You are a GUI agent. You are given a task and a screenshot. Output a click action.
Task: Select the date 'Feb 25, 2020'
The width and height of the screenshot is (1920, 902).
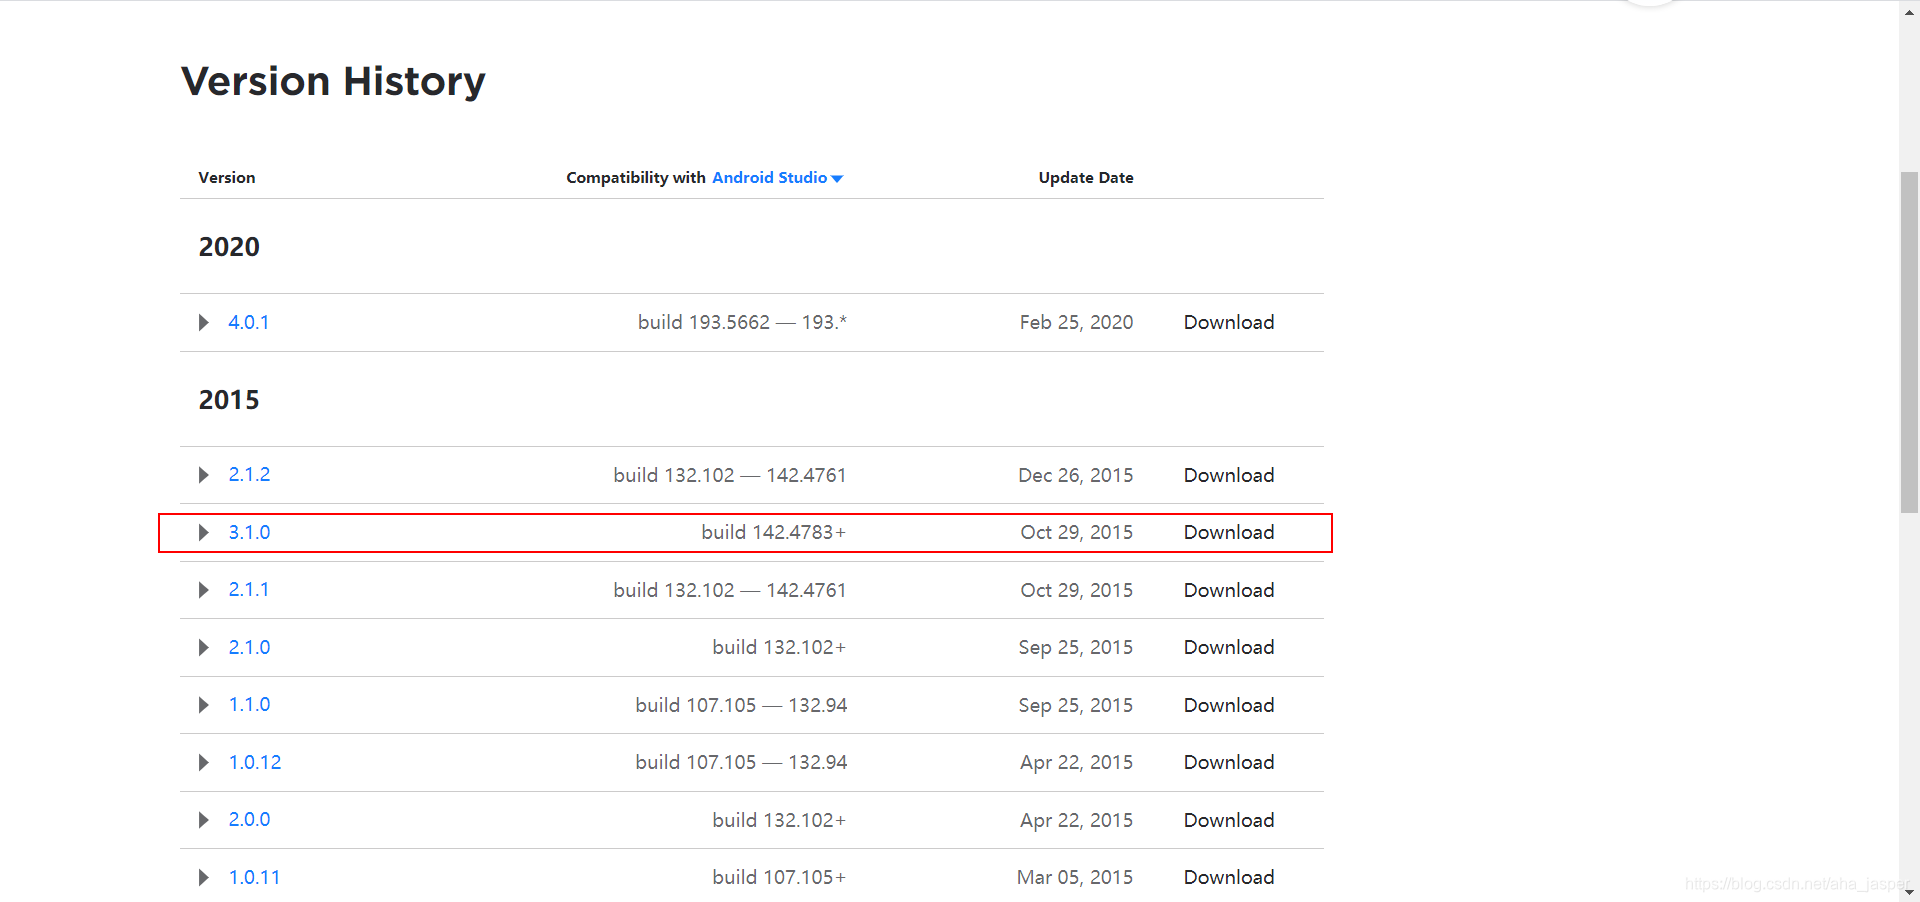1076,322
